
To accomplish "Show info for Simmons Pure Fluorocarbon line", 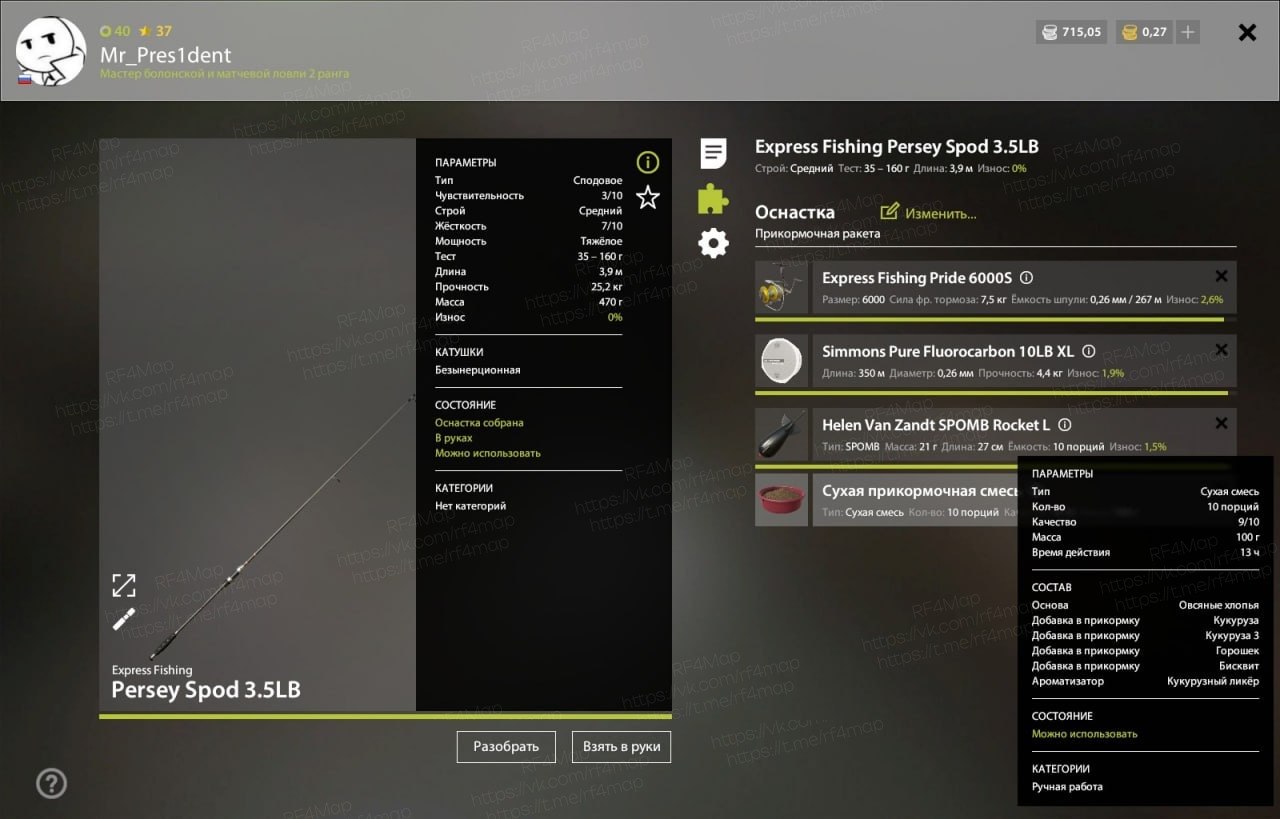I will (1089, 351).
